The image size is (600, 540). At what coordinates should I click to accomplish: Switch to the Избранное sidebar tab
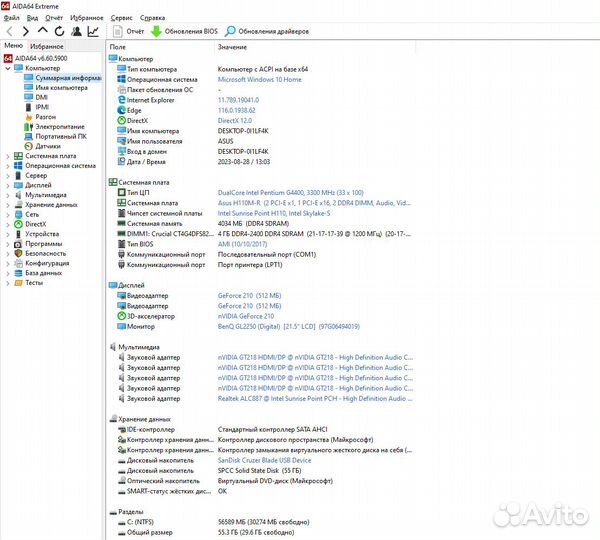47,46
